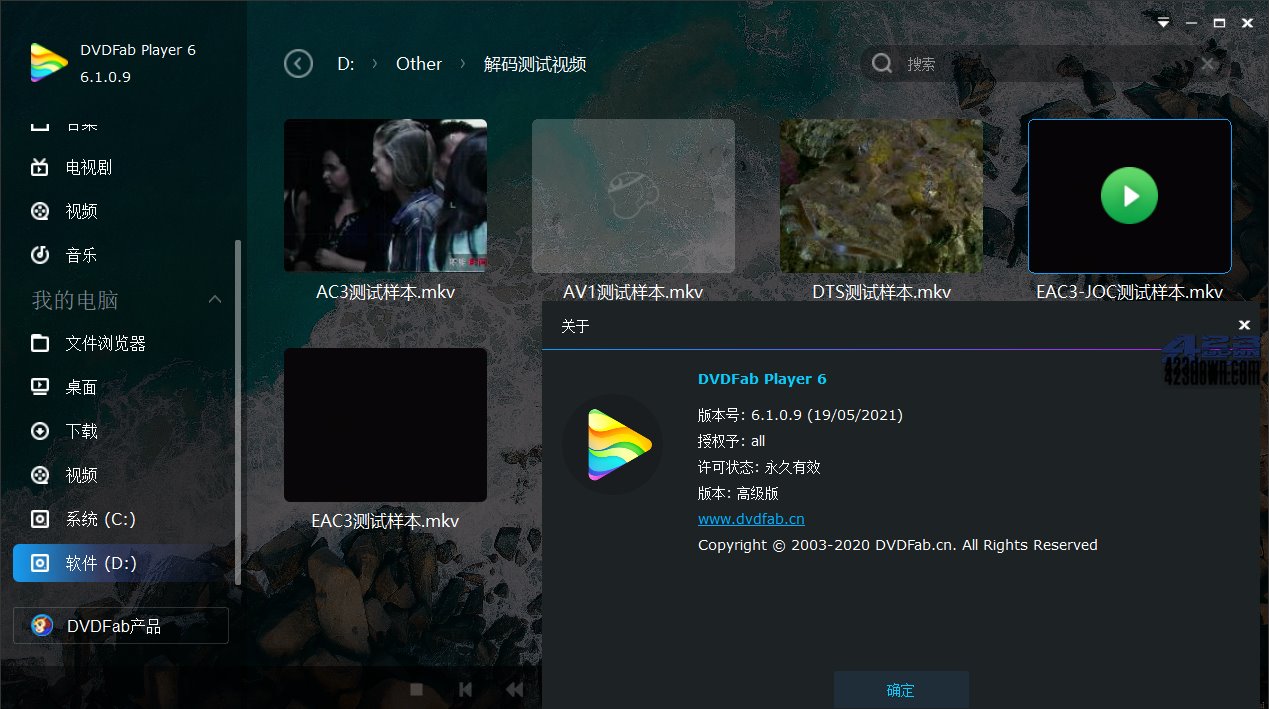Skip to the previous track

click(465, 689)
